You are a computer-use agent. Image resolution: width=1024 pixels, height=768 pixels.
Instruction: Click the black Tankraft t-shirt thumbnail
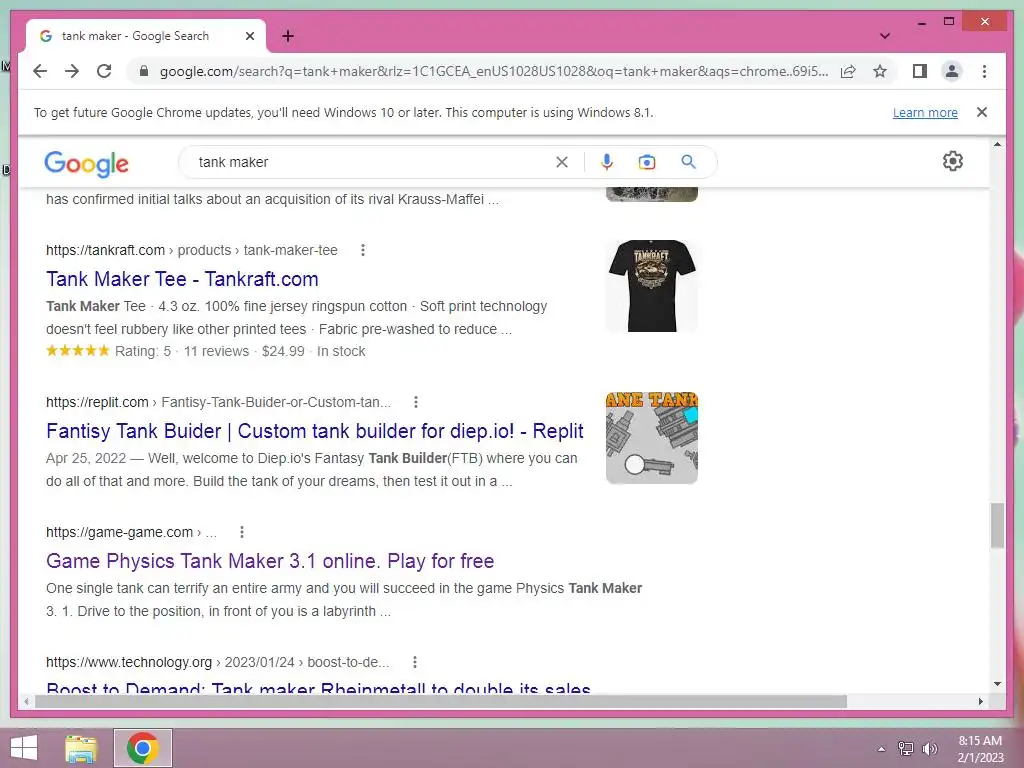pos(652,285)
